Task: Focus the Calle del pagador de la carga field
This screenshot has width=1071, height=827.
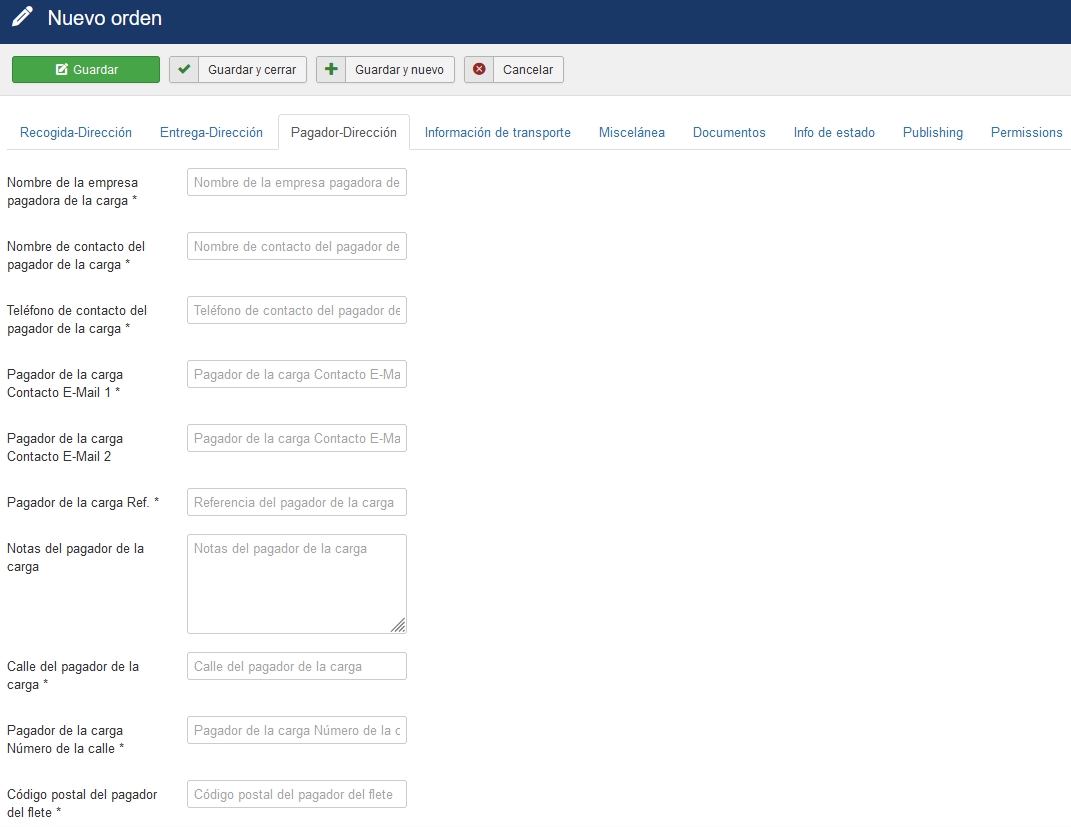Action: pyautogui.click(x=297, y=667)
